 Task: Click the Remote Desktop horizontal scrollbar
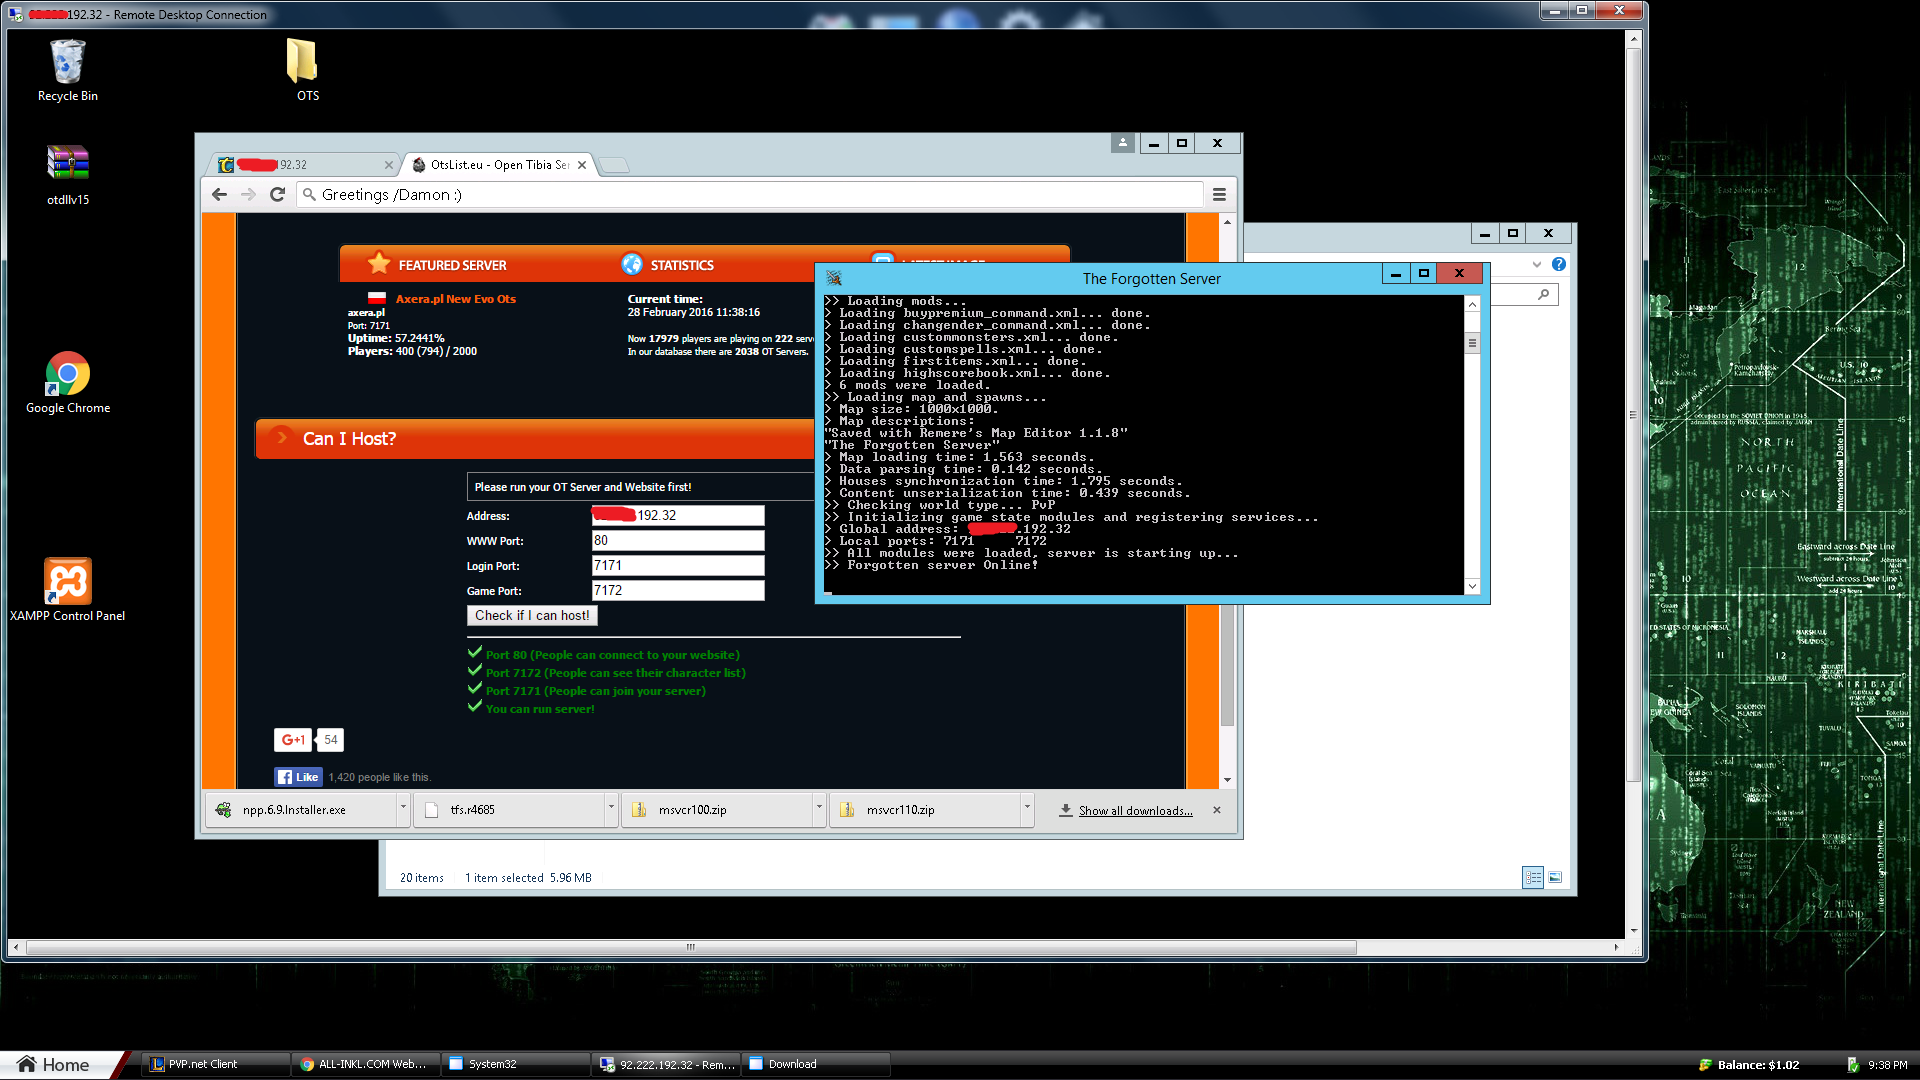click(x=691, y=947)
